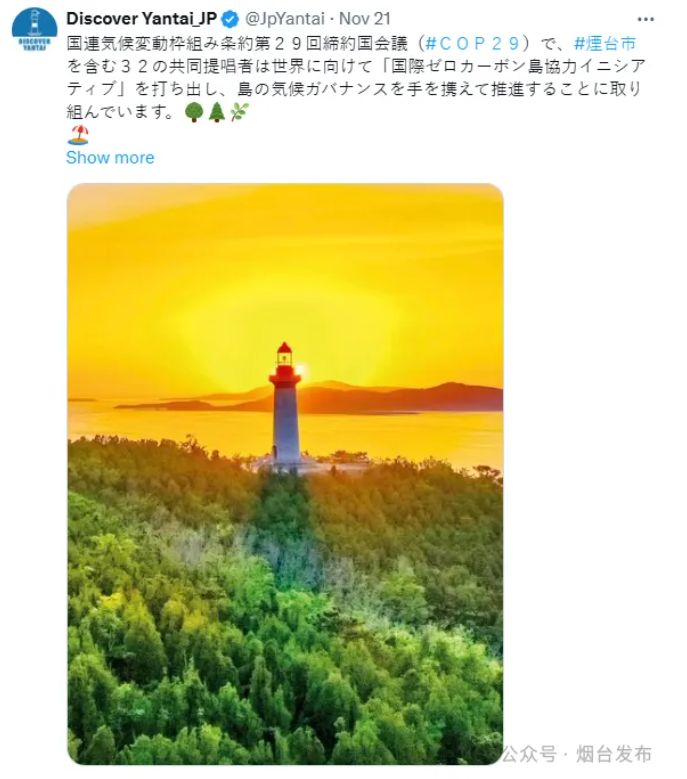Open the Discover Yantai_JP display name
Image resolution: width=687 pixels, height=779 pixels.
point(142,19)
